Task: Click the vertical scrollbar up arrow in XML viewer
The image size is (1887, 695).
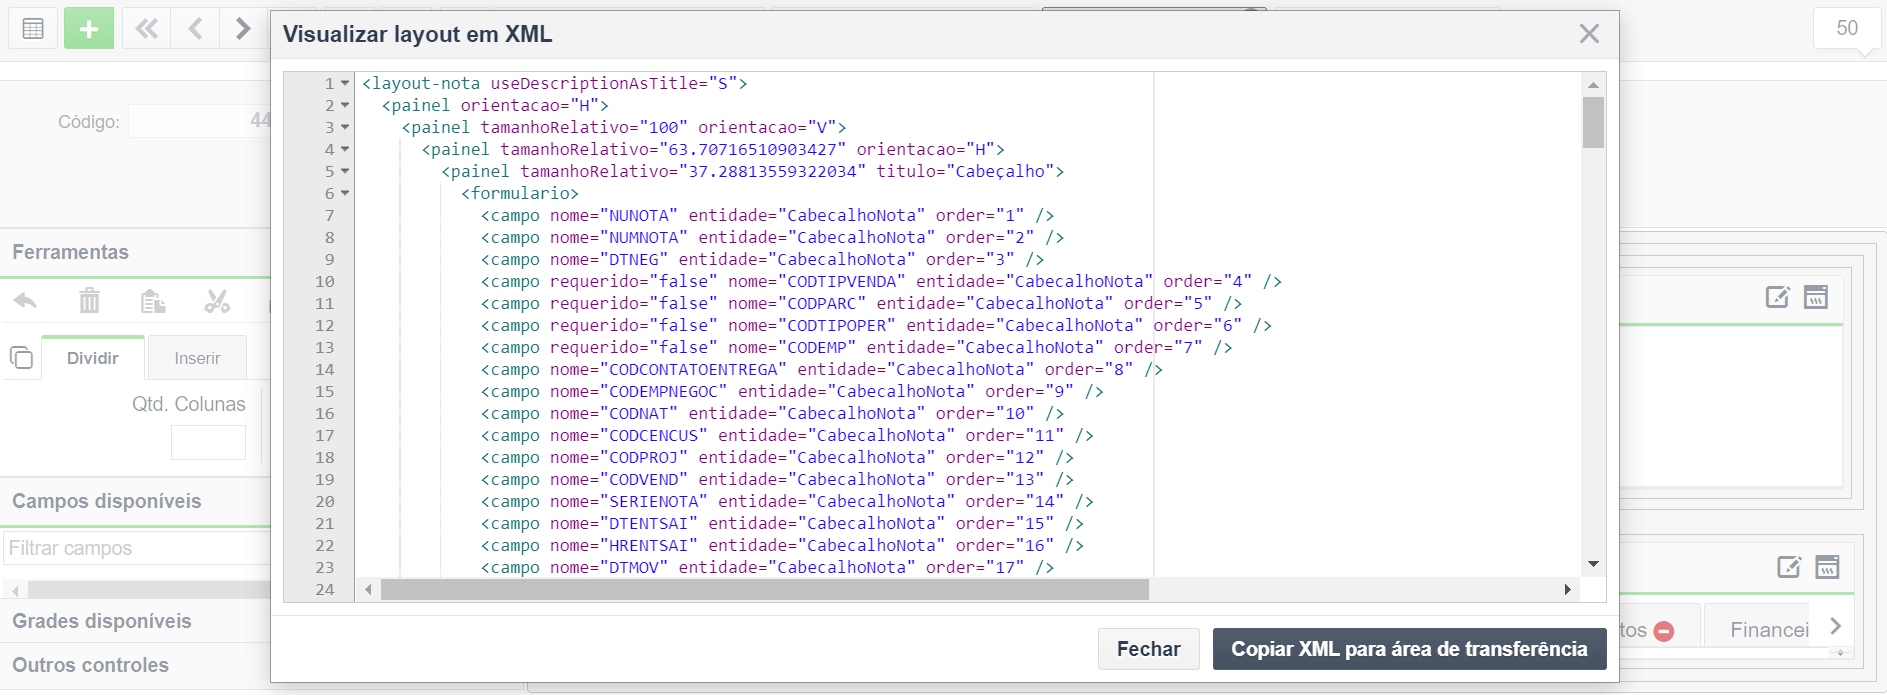Action: tap(1593, 85)
